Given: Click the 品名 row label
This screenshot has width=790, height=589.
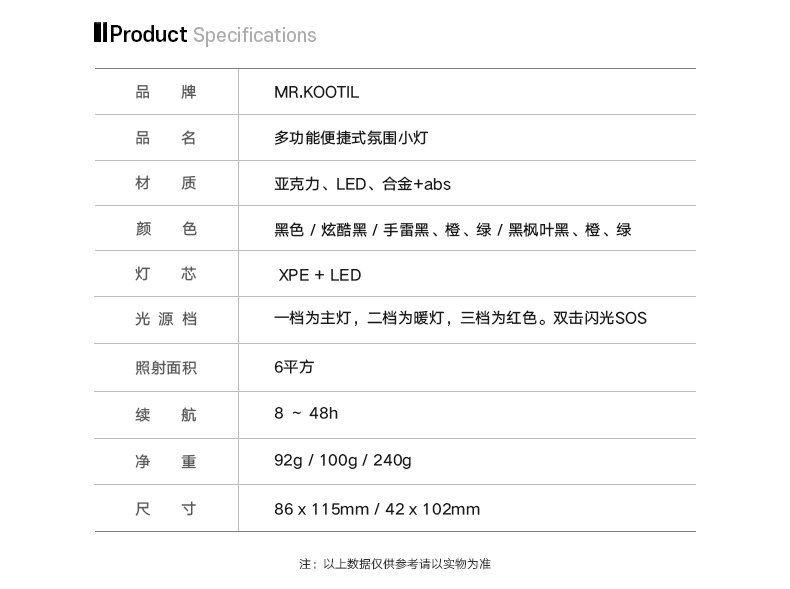Looking at the screenshot, I should [166, 138].
